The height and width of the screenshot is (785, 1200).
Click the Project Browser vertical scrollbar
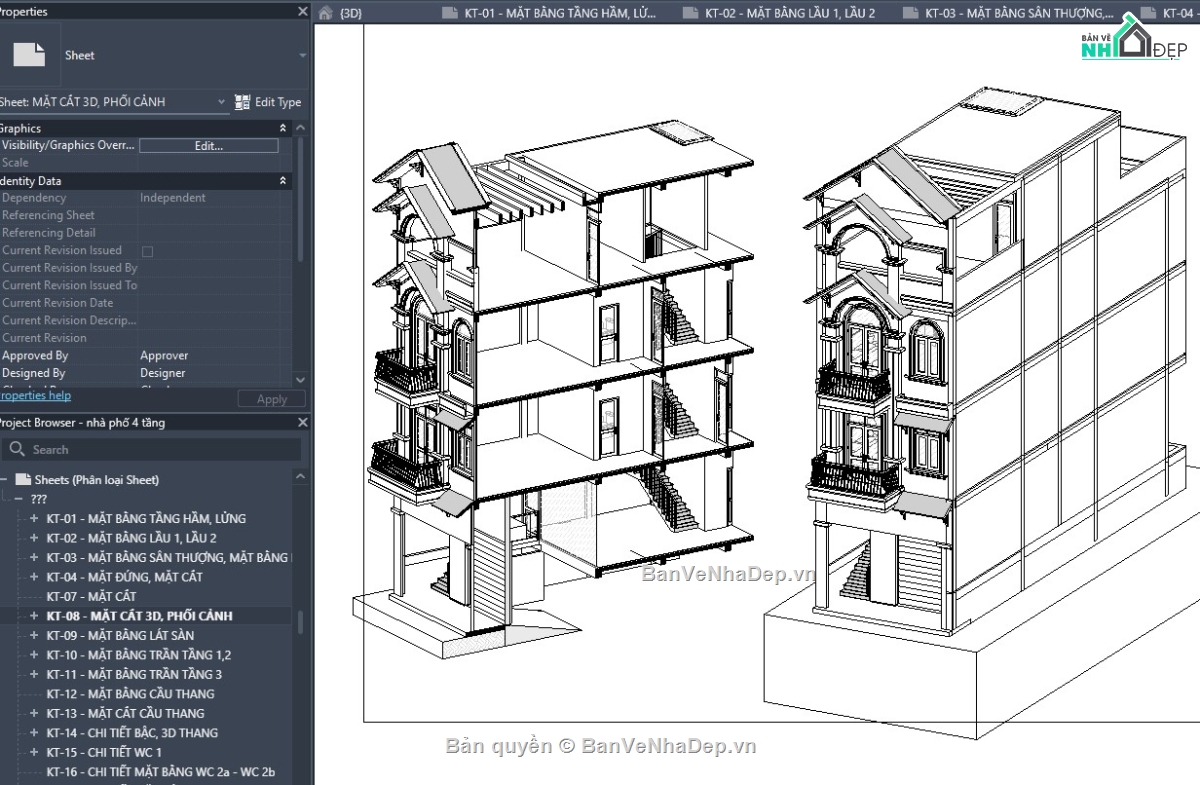301,620
